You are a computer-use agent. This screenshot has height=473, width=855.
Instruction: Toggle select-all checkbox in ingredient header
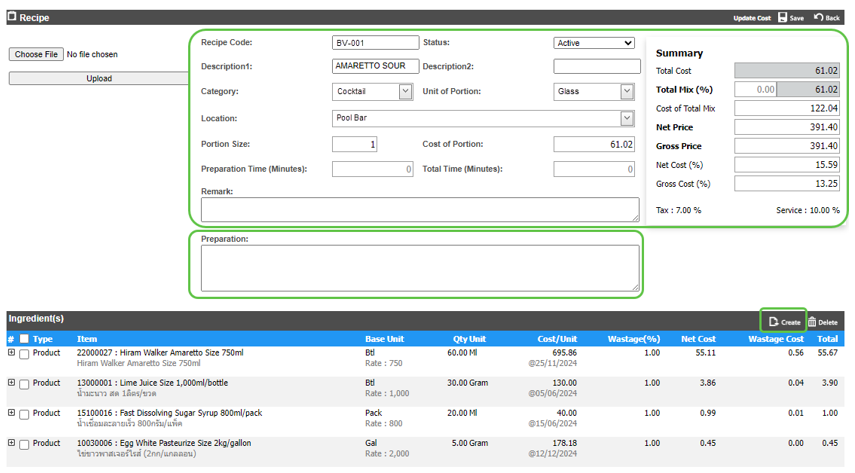[x=24, y=340]
